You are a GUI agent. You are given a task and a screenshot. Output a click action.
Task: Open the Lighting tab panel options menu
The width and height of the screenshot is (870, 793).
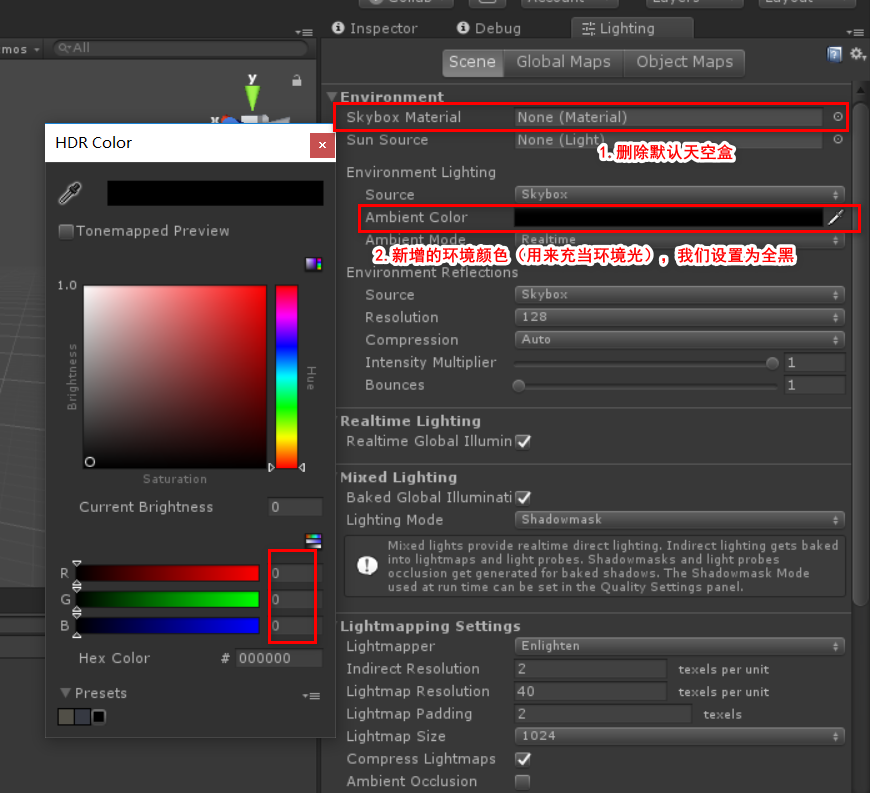pos(855,32)
